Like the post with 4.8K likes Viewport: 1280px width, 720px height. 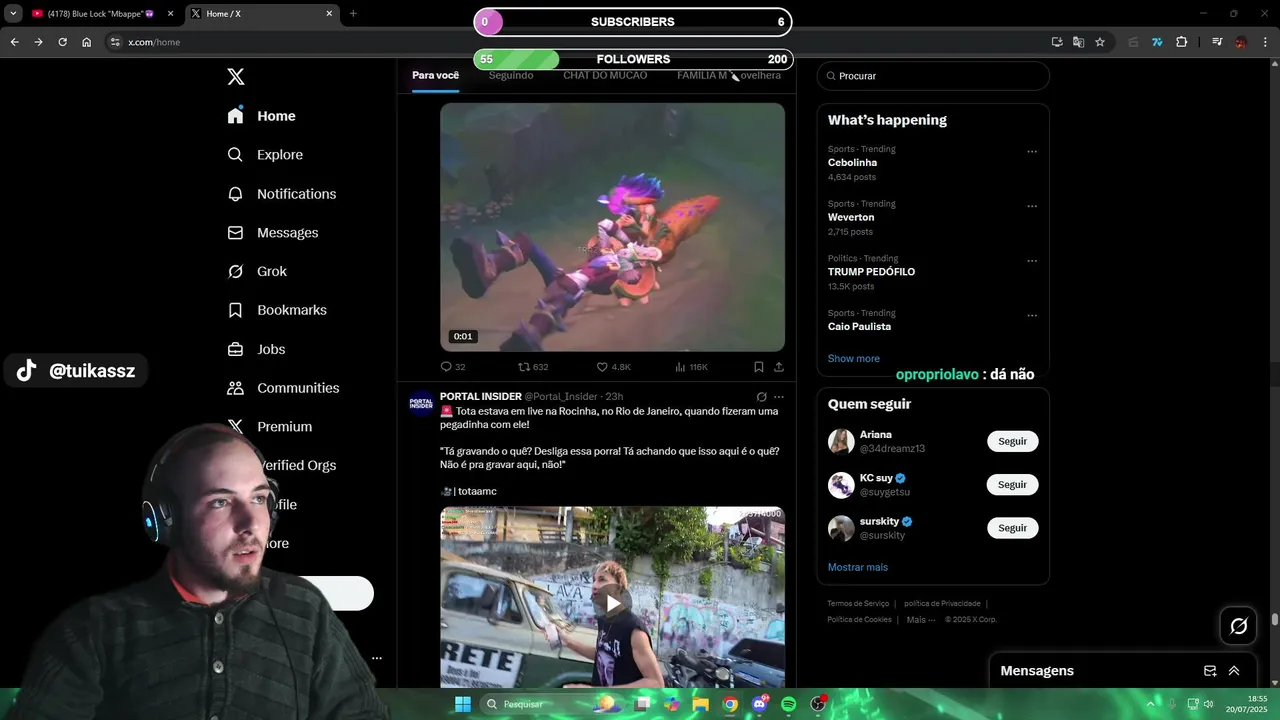click(613, 367)
